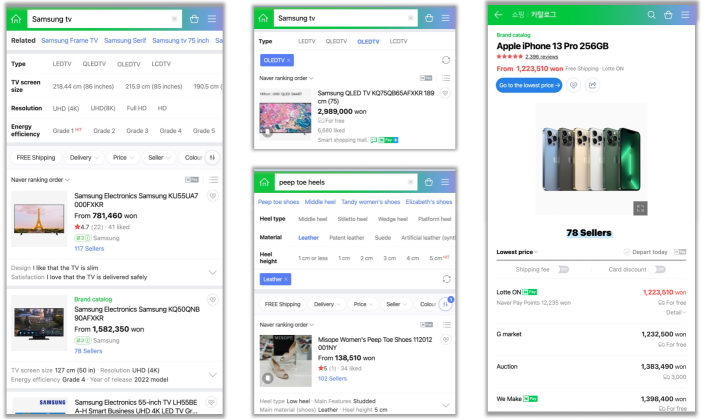703x419 pixels.
Task: Open Samsung Frame TV related link
Action: pos(69,40)
